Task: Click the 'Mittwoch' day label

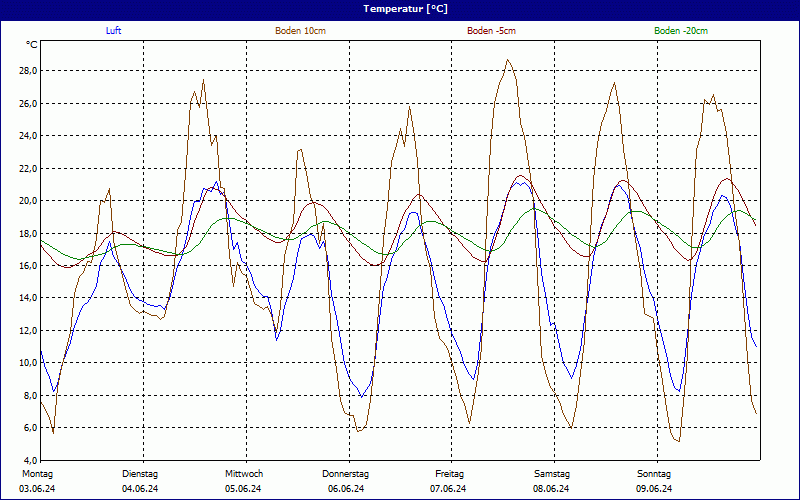Action: [244, 473]
